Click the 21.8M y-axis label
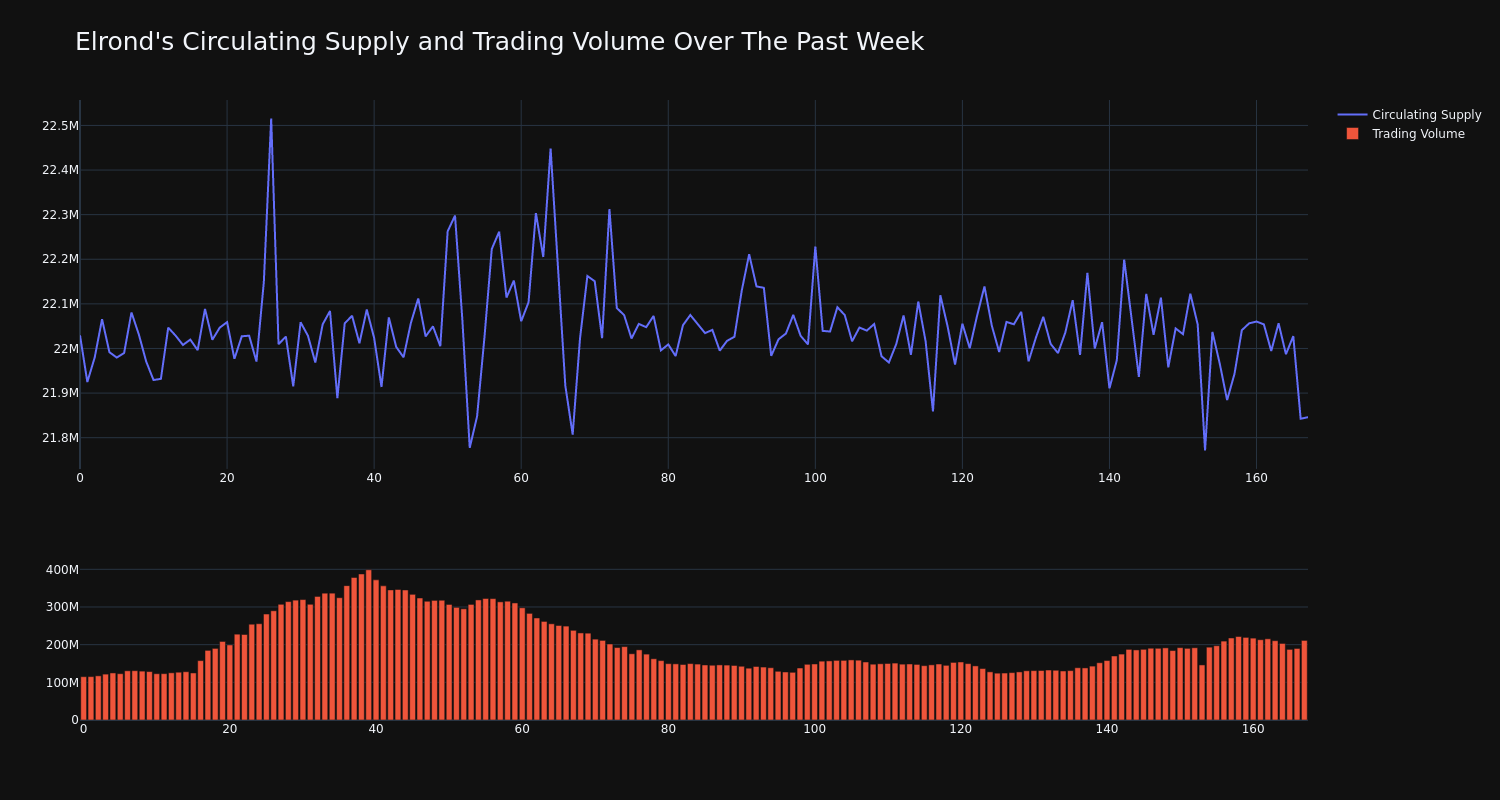1500x800 pixels. [x=60, y=437]
